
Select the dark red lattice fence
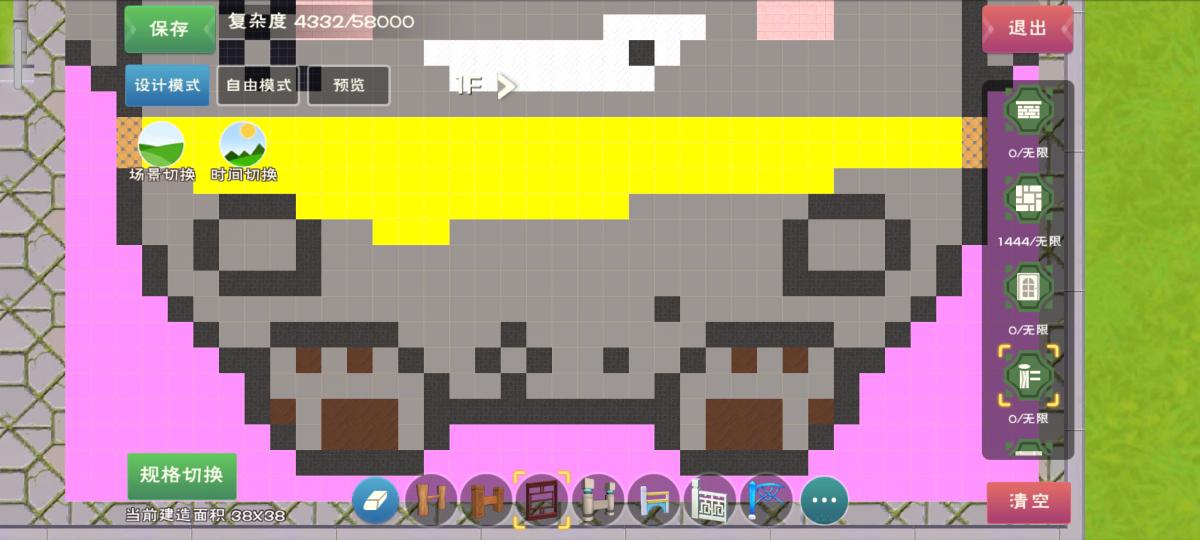(x=543, y=500)
